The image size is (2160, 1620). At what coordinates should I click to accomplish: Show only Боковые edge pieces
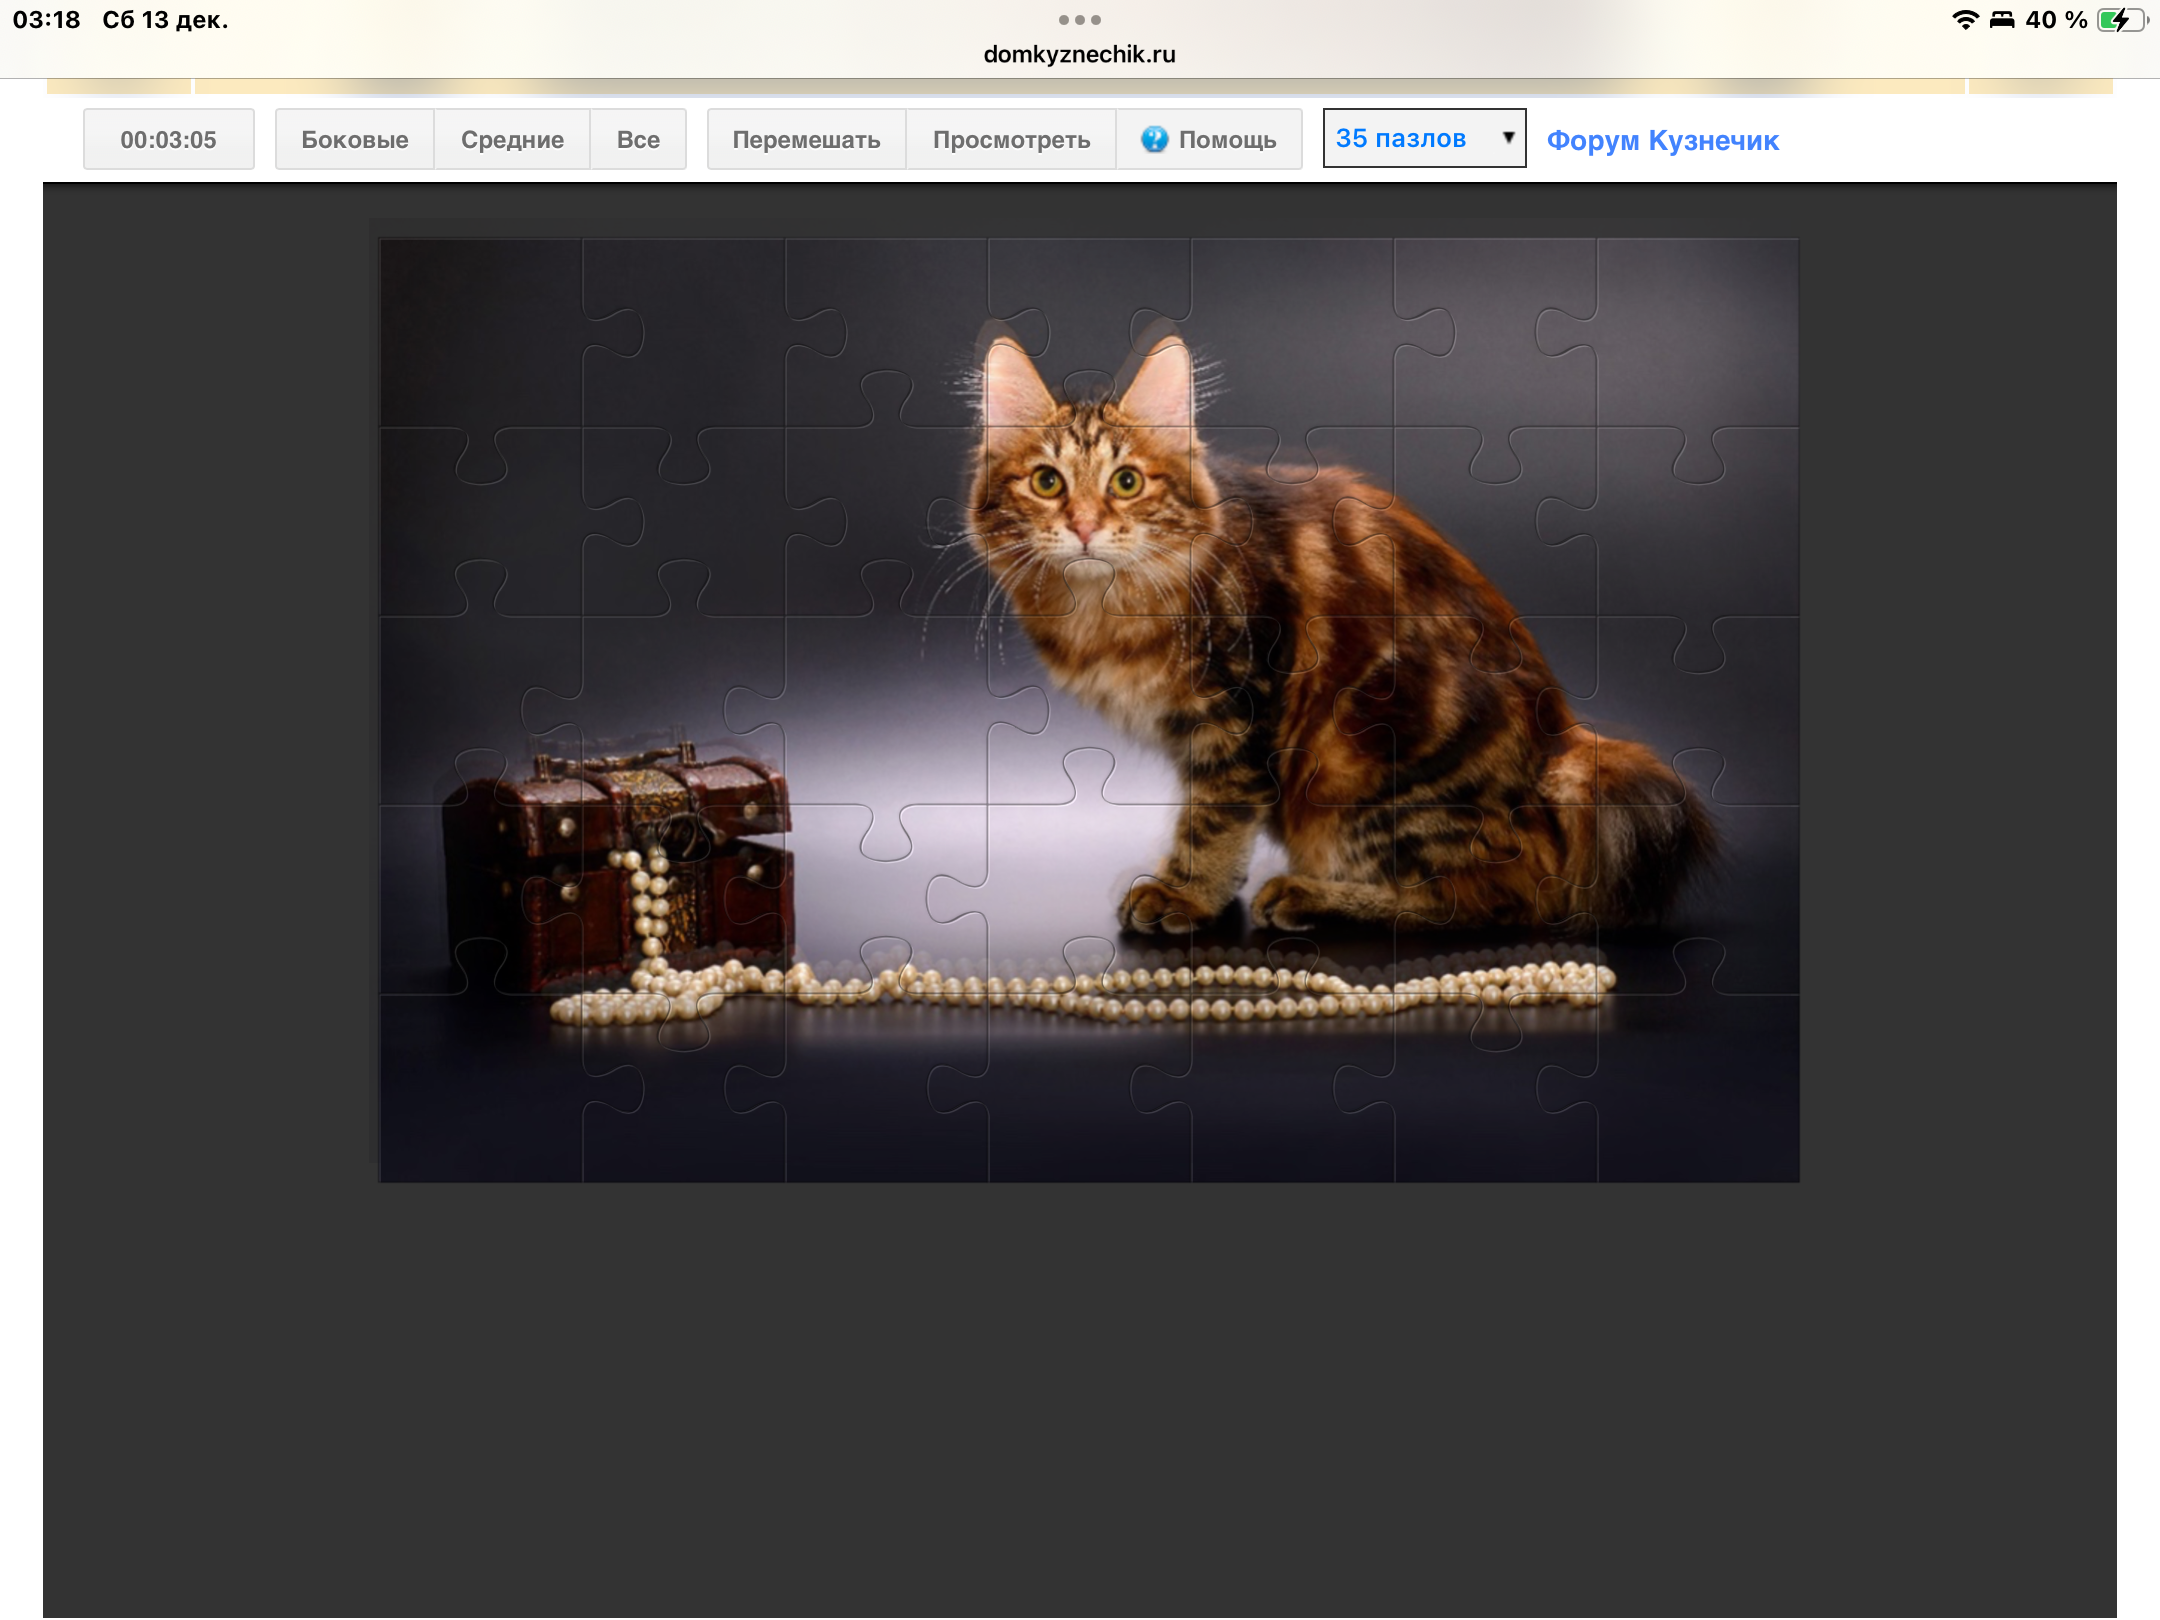point(354,139)
